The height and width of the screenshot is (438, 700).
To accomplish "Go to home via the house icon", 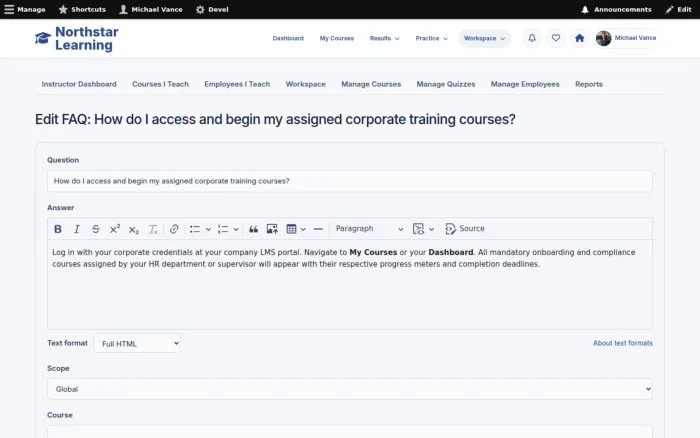I will [579, 38].
